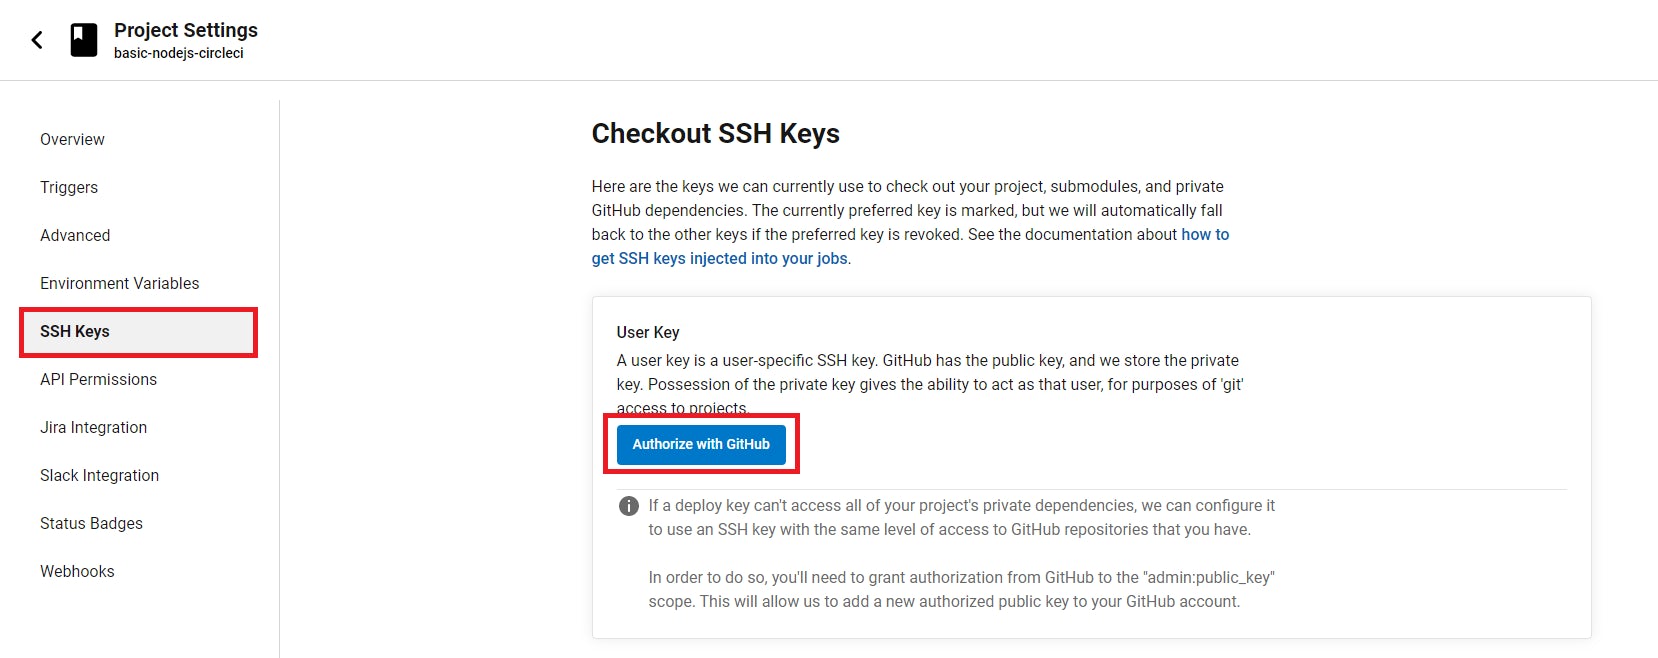Click the basic-nodejs-circleci project subtitle

click(175, 53)
